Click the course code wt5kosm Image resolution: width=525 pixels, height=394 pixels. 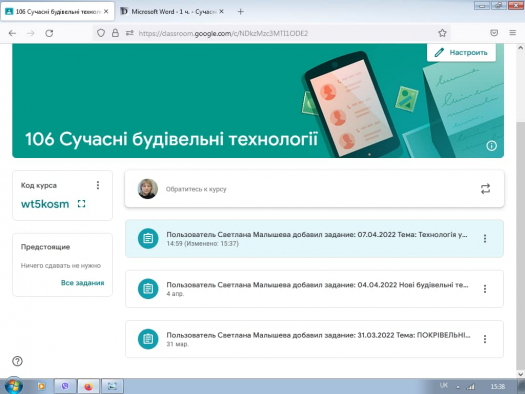point(45,204)
